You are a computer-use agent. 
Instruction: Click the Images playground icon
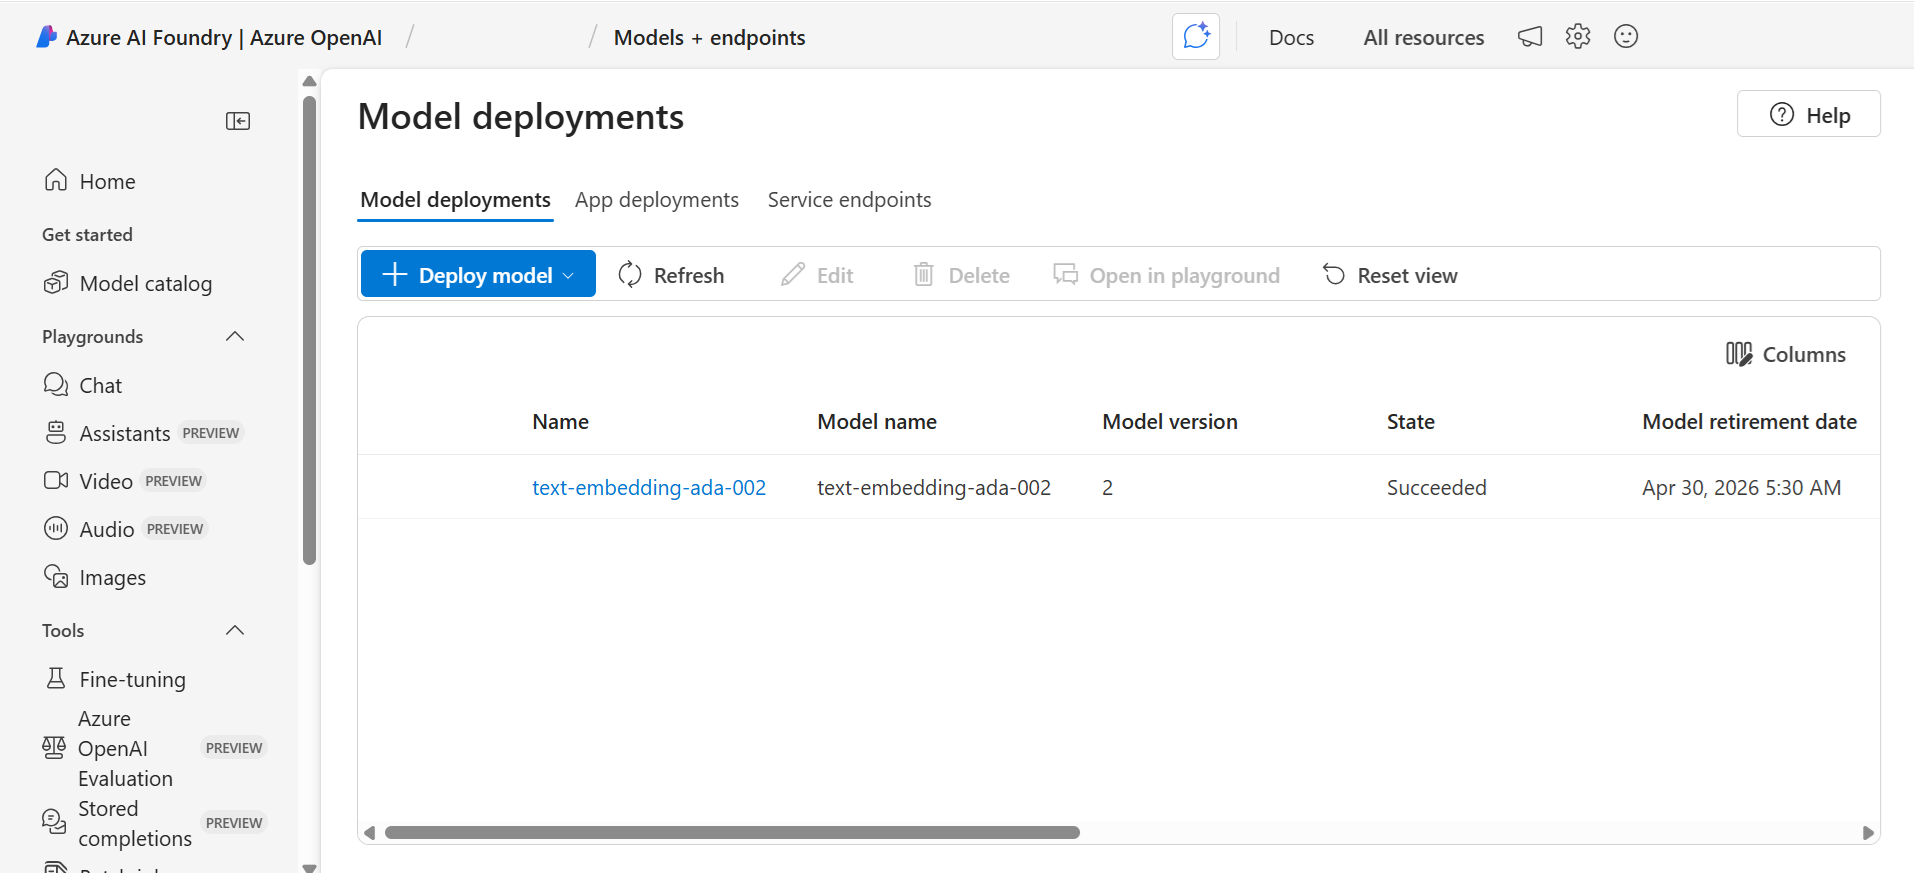pyautogui.click(x=56, y=577)
